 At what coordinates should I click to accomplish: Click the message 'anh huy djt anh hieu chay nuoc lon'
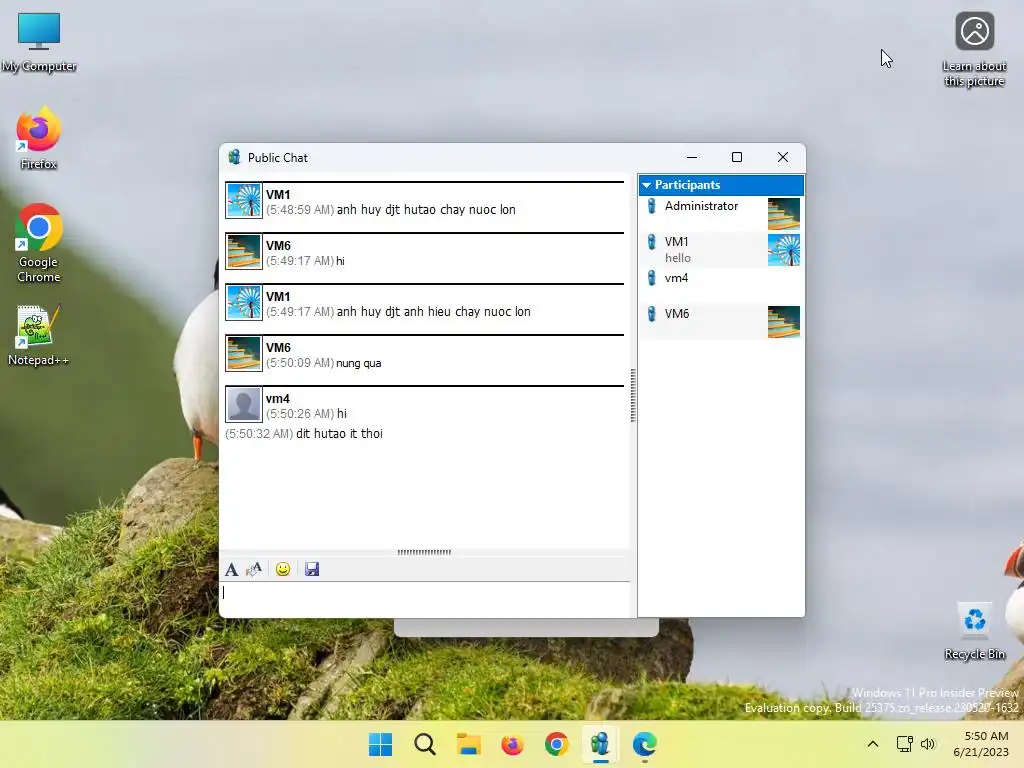point(434,312)
